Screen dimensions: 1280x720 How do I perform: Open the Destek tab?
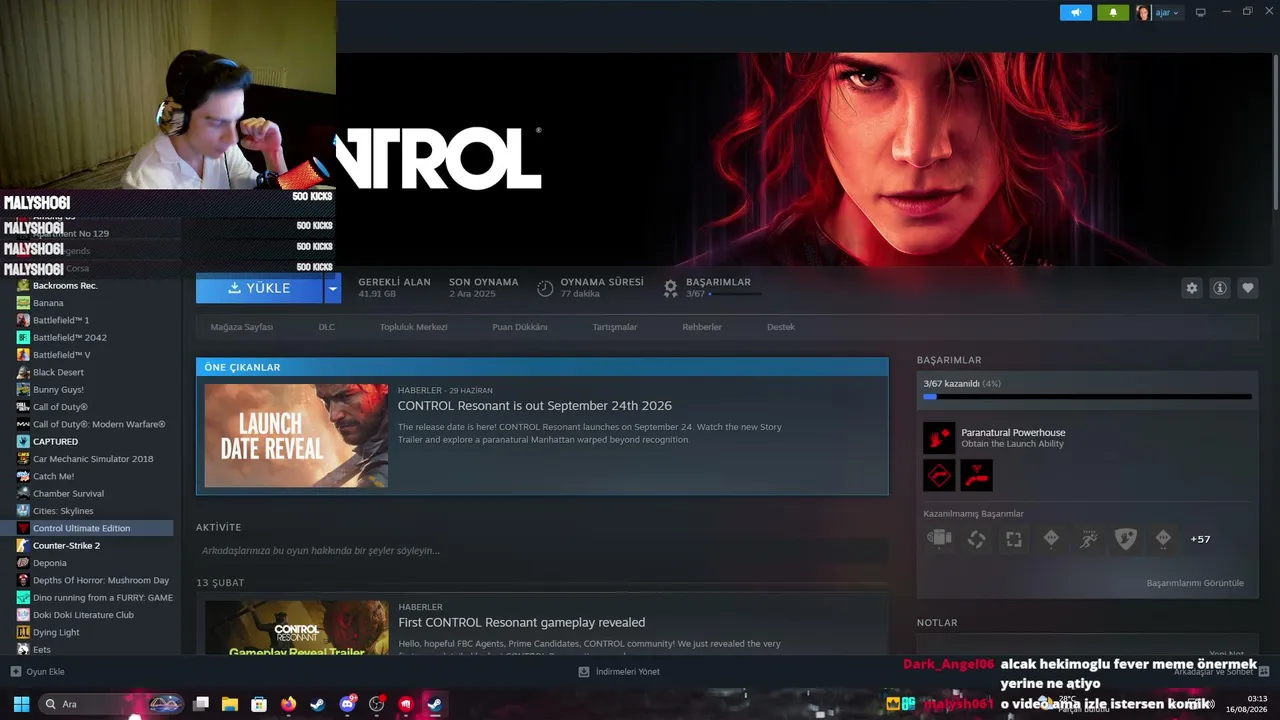[781, 327]
